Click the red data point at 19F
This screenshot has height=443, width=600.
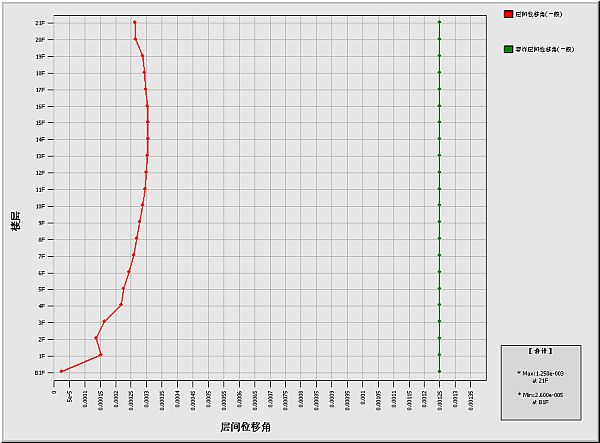point(143,55)
